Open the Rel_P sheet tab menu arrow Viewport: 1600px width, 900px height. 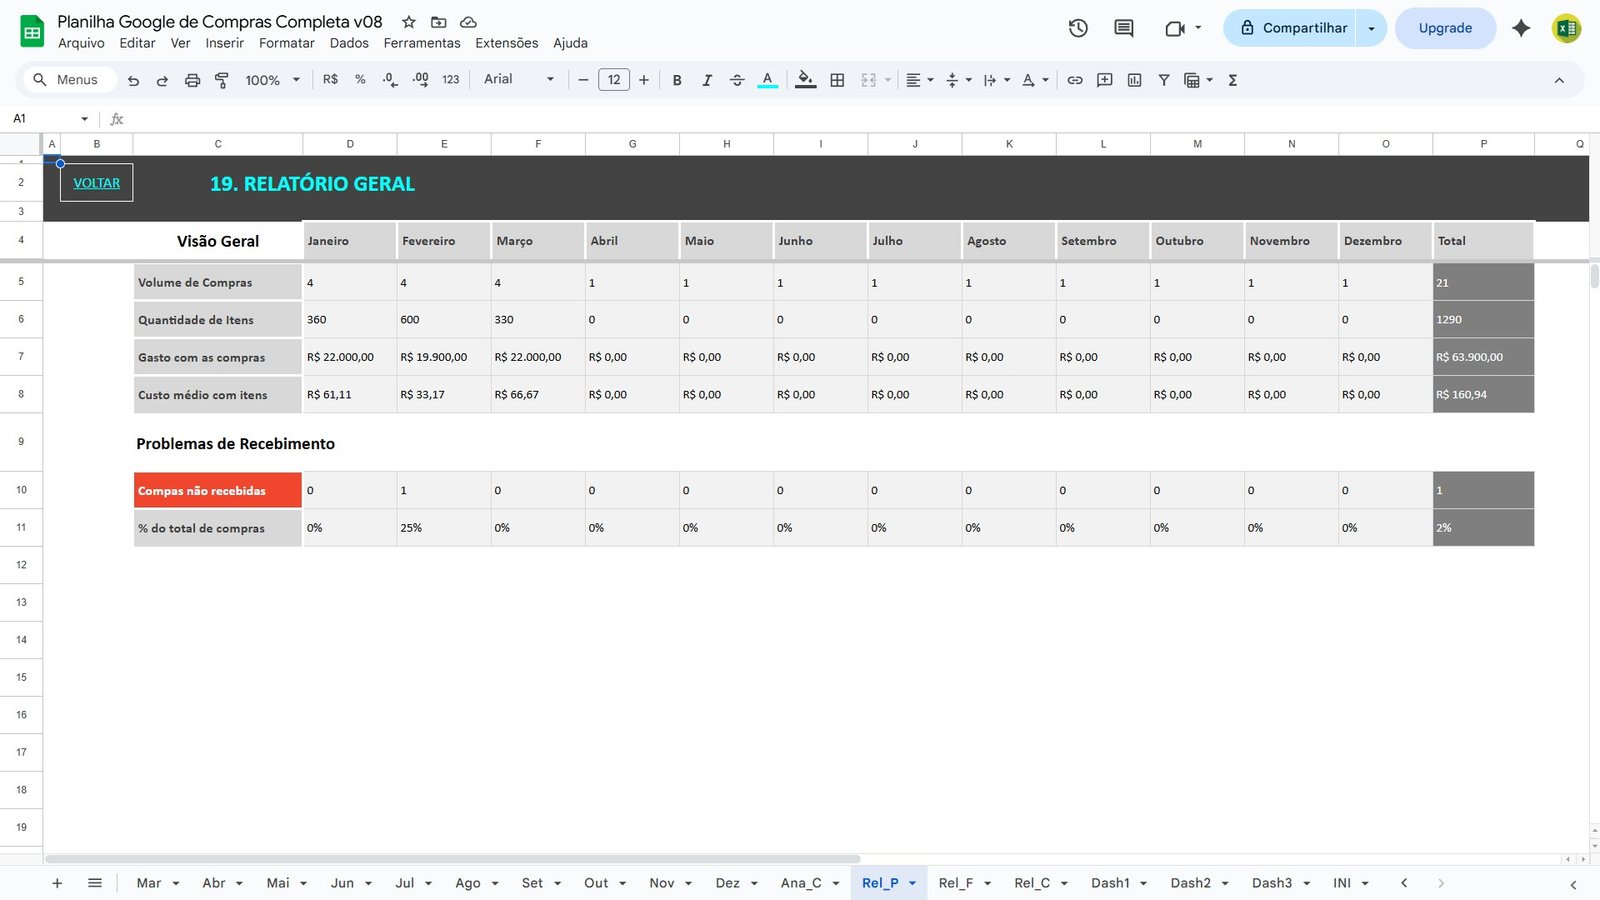911,883
